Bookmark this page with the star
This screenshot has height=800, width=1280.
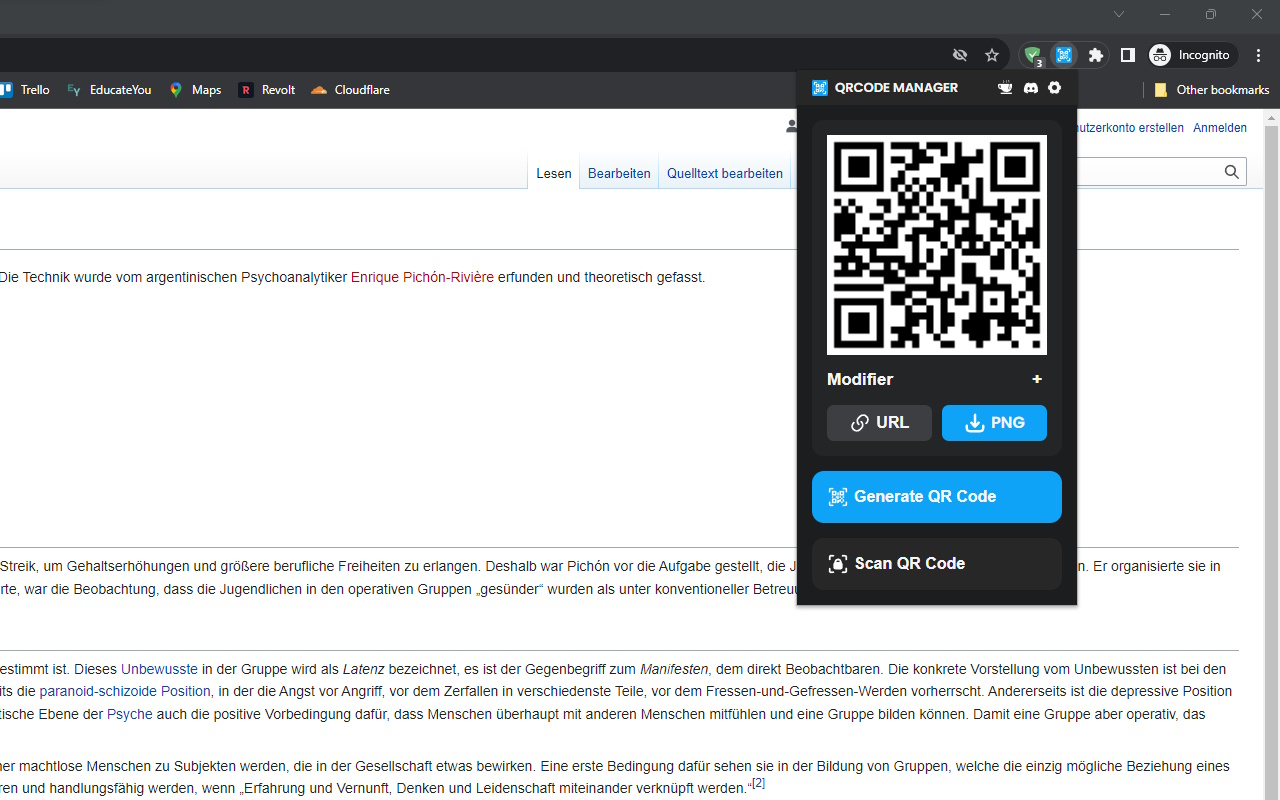(x=991, y=55)
